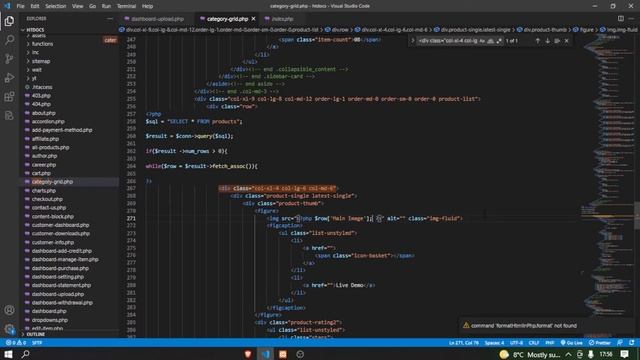This screenshot has height=360, width=640.
Task: Expand the sitemap folder
Action: [x=41, y=61]
